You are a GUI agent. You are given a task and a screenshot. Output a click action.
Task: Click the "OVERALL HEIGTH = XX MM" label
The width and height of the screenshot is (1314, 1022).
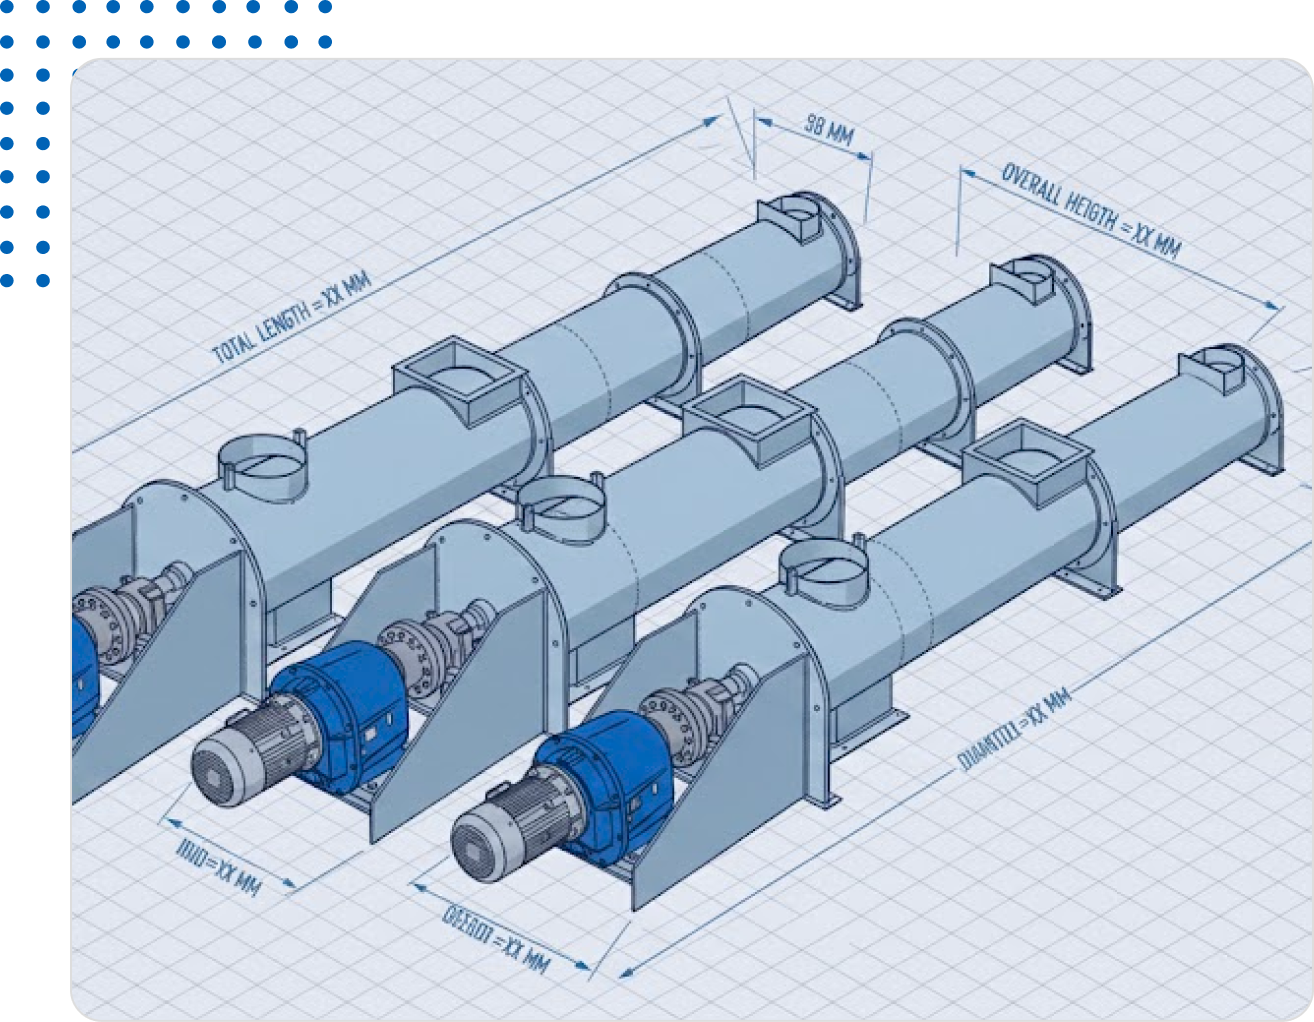[1090, 211]
